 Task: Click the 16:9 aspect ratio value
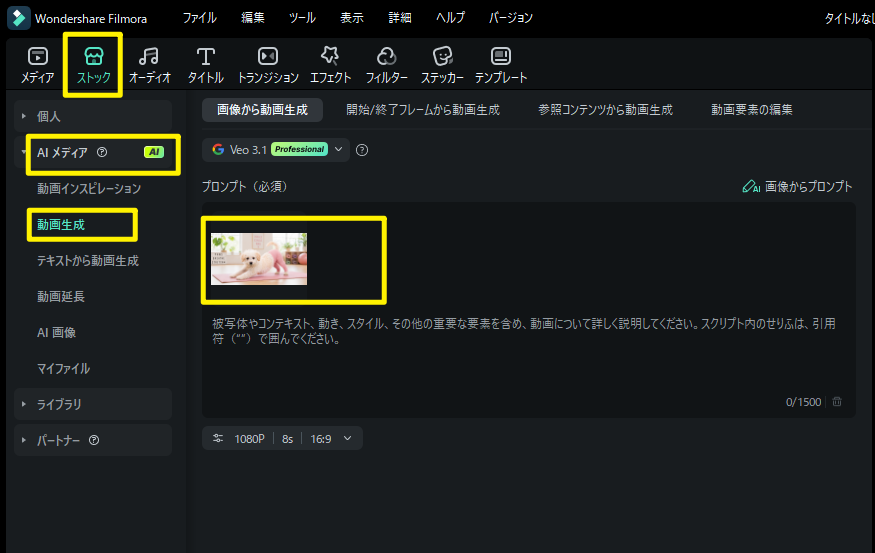pyautogui.click(x=321, y=439)
